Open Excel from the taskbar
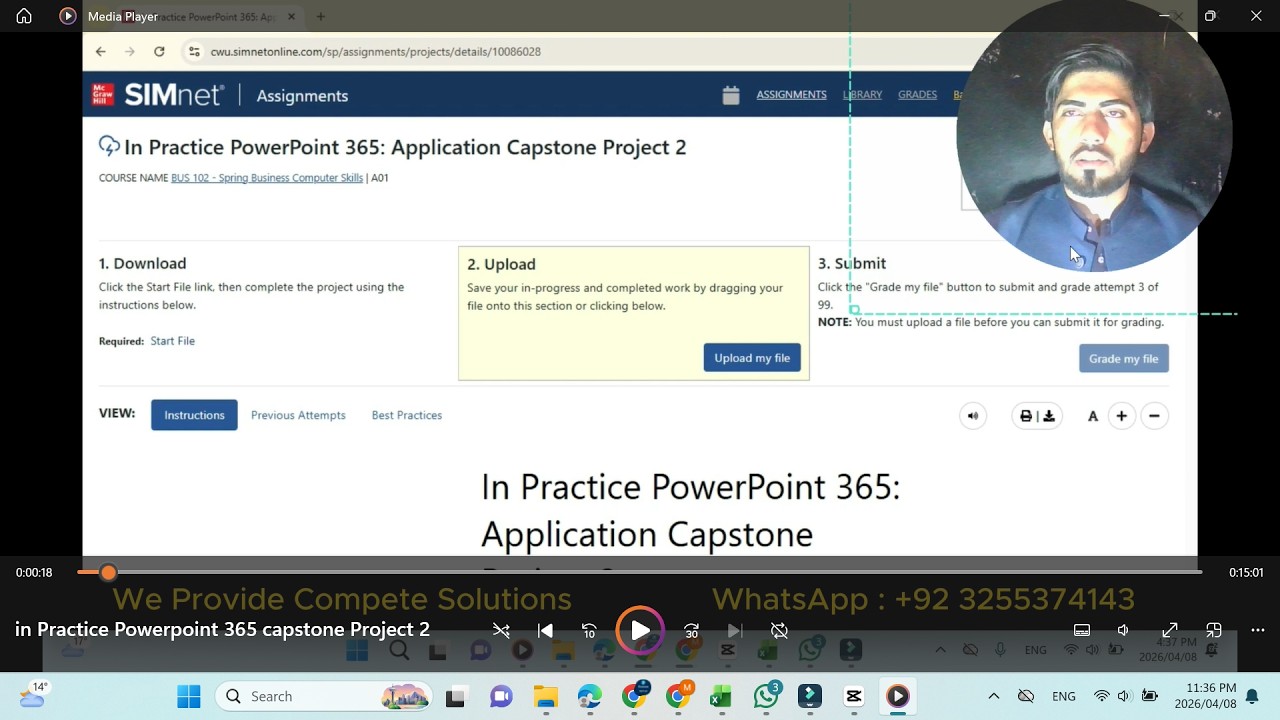Screen dimensions: 1280x720 click(x=721, y=696)
